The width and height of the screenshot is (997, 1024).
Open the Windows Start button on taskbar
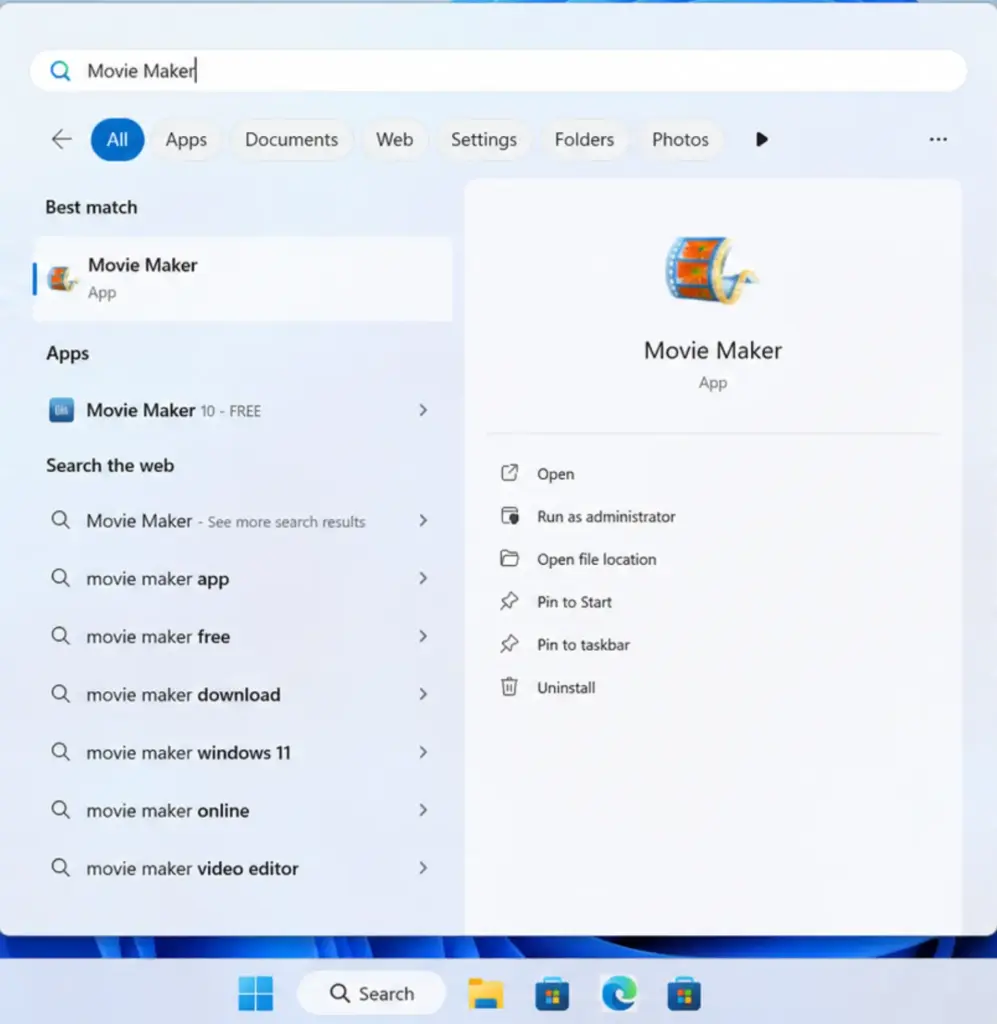pyautogui.click(x=256, y=993)
